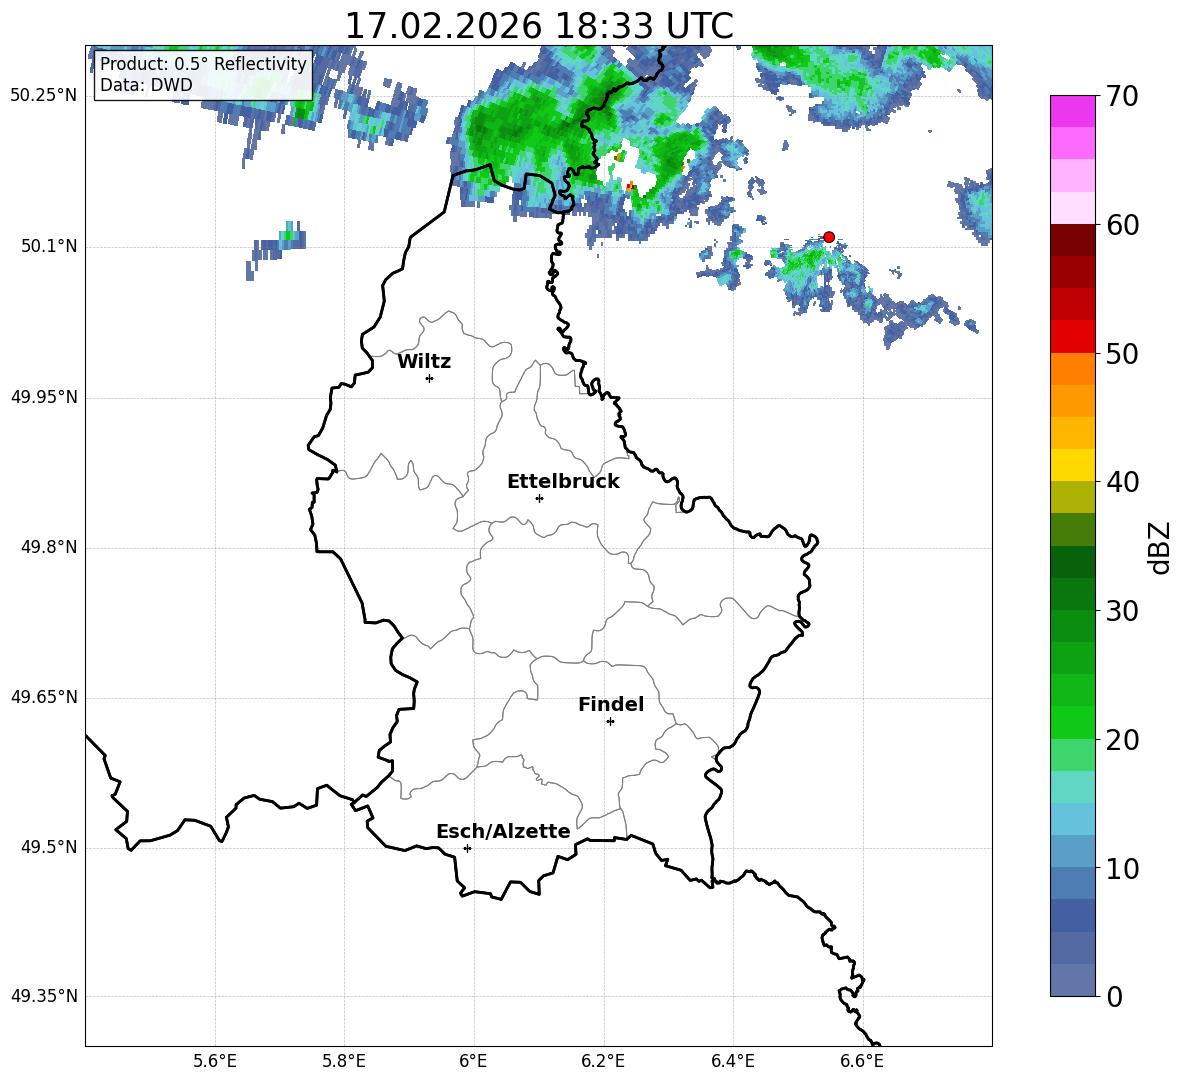Click the red dot marker on the map
This screenshot has height=1081, width=1184.
(x=828, y=237)
